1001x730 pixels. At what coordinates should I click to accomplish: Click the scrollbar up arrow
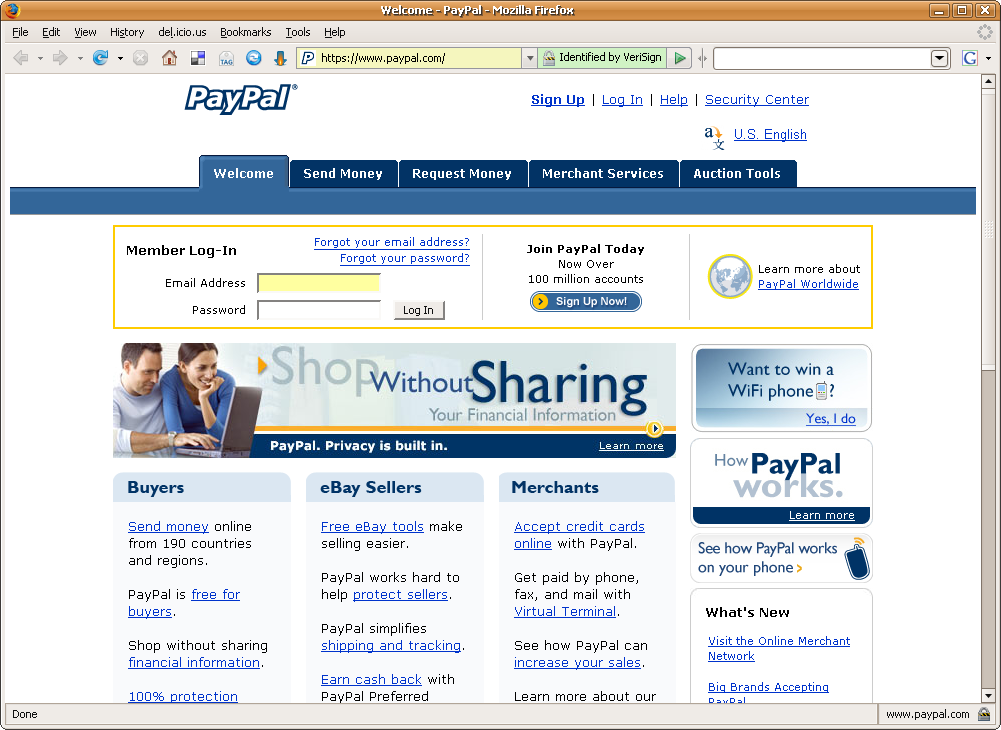coord(988,81)
